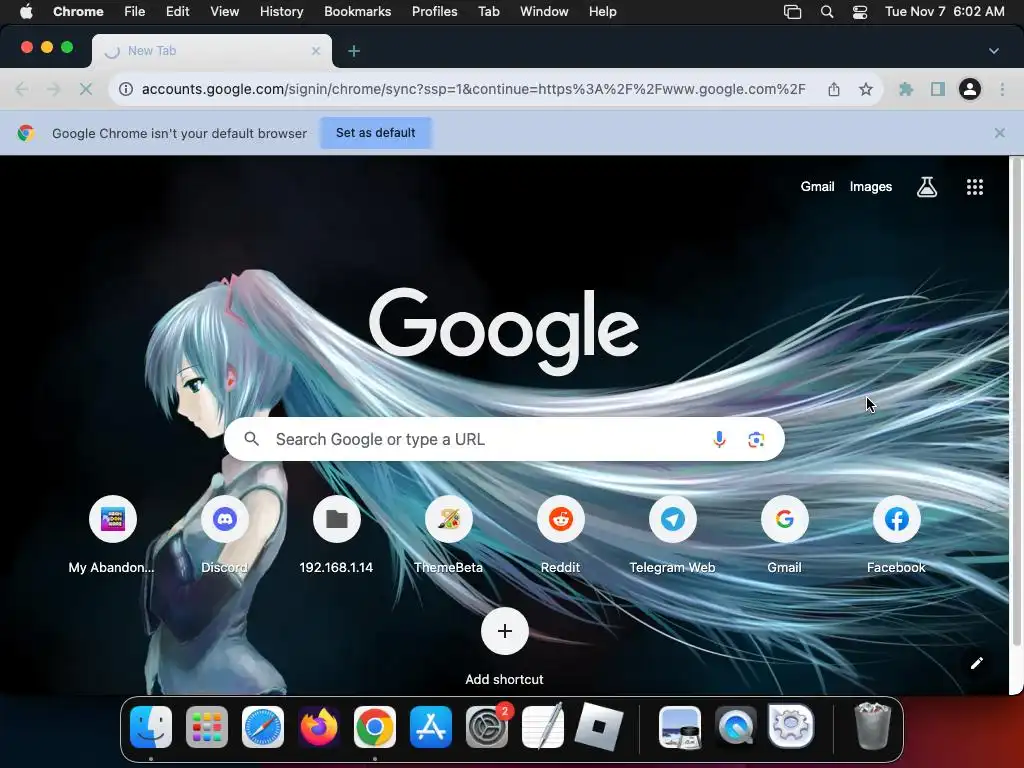
Task: Open Control Center in the menu bar
Action: pyautogui.click(x=860, y=12)
